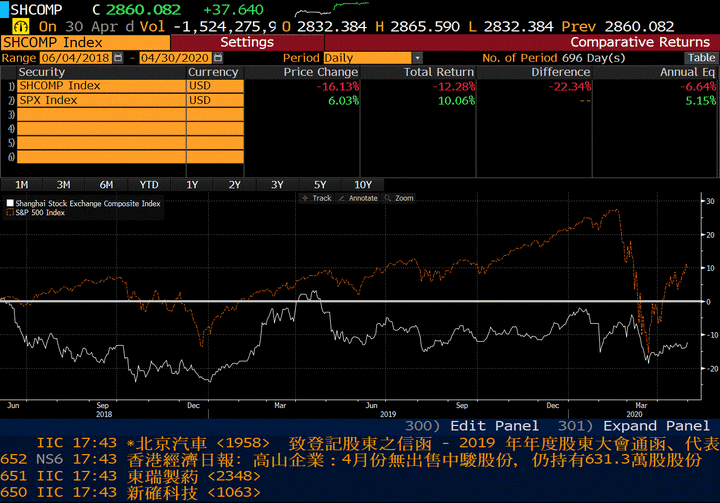Click start date field 06/04/2018
Image resolution: width=720 pixels, height=503 pixels.
75,58
